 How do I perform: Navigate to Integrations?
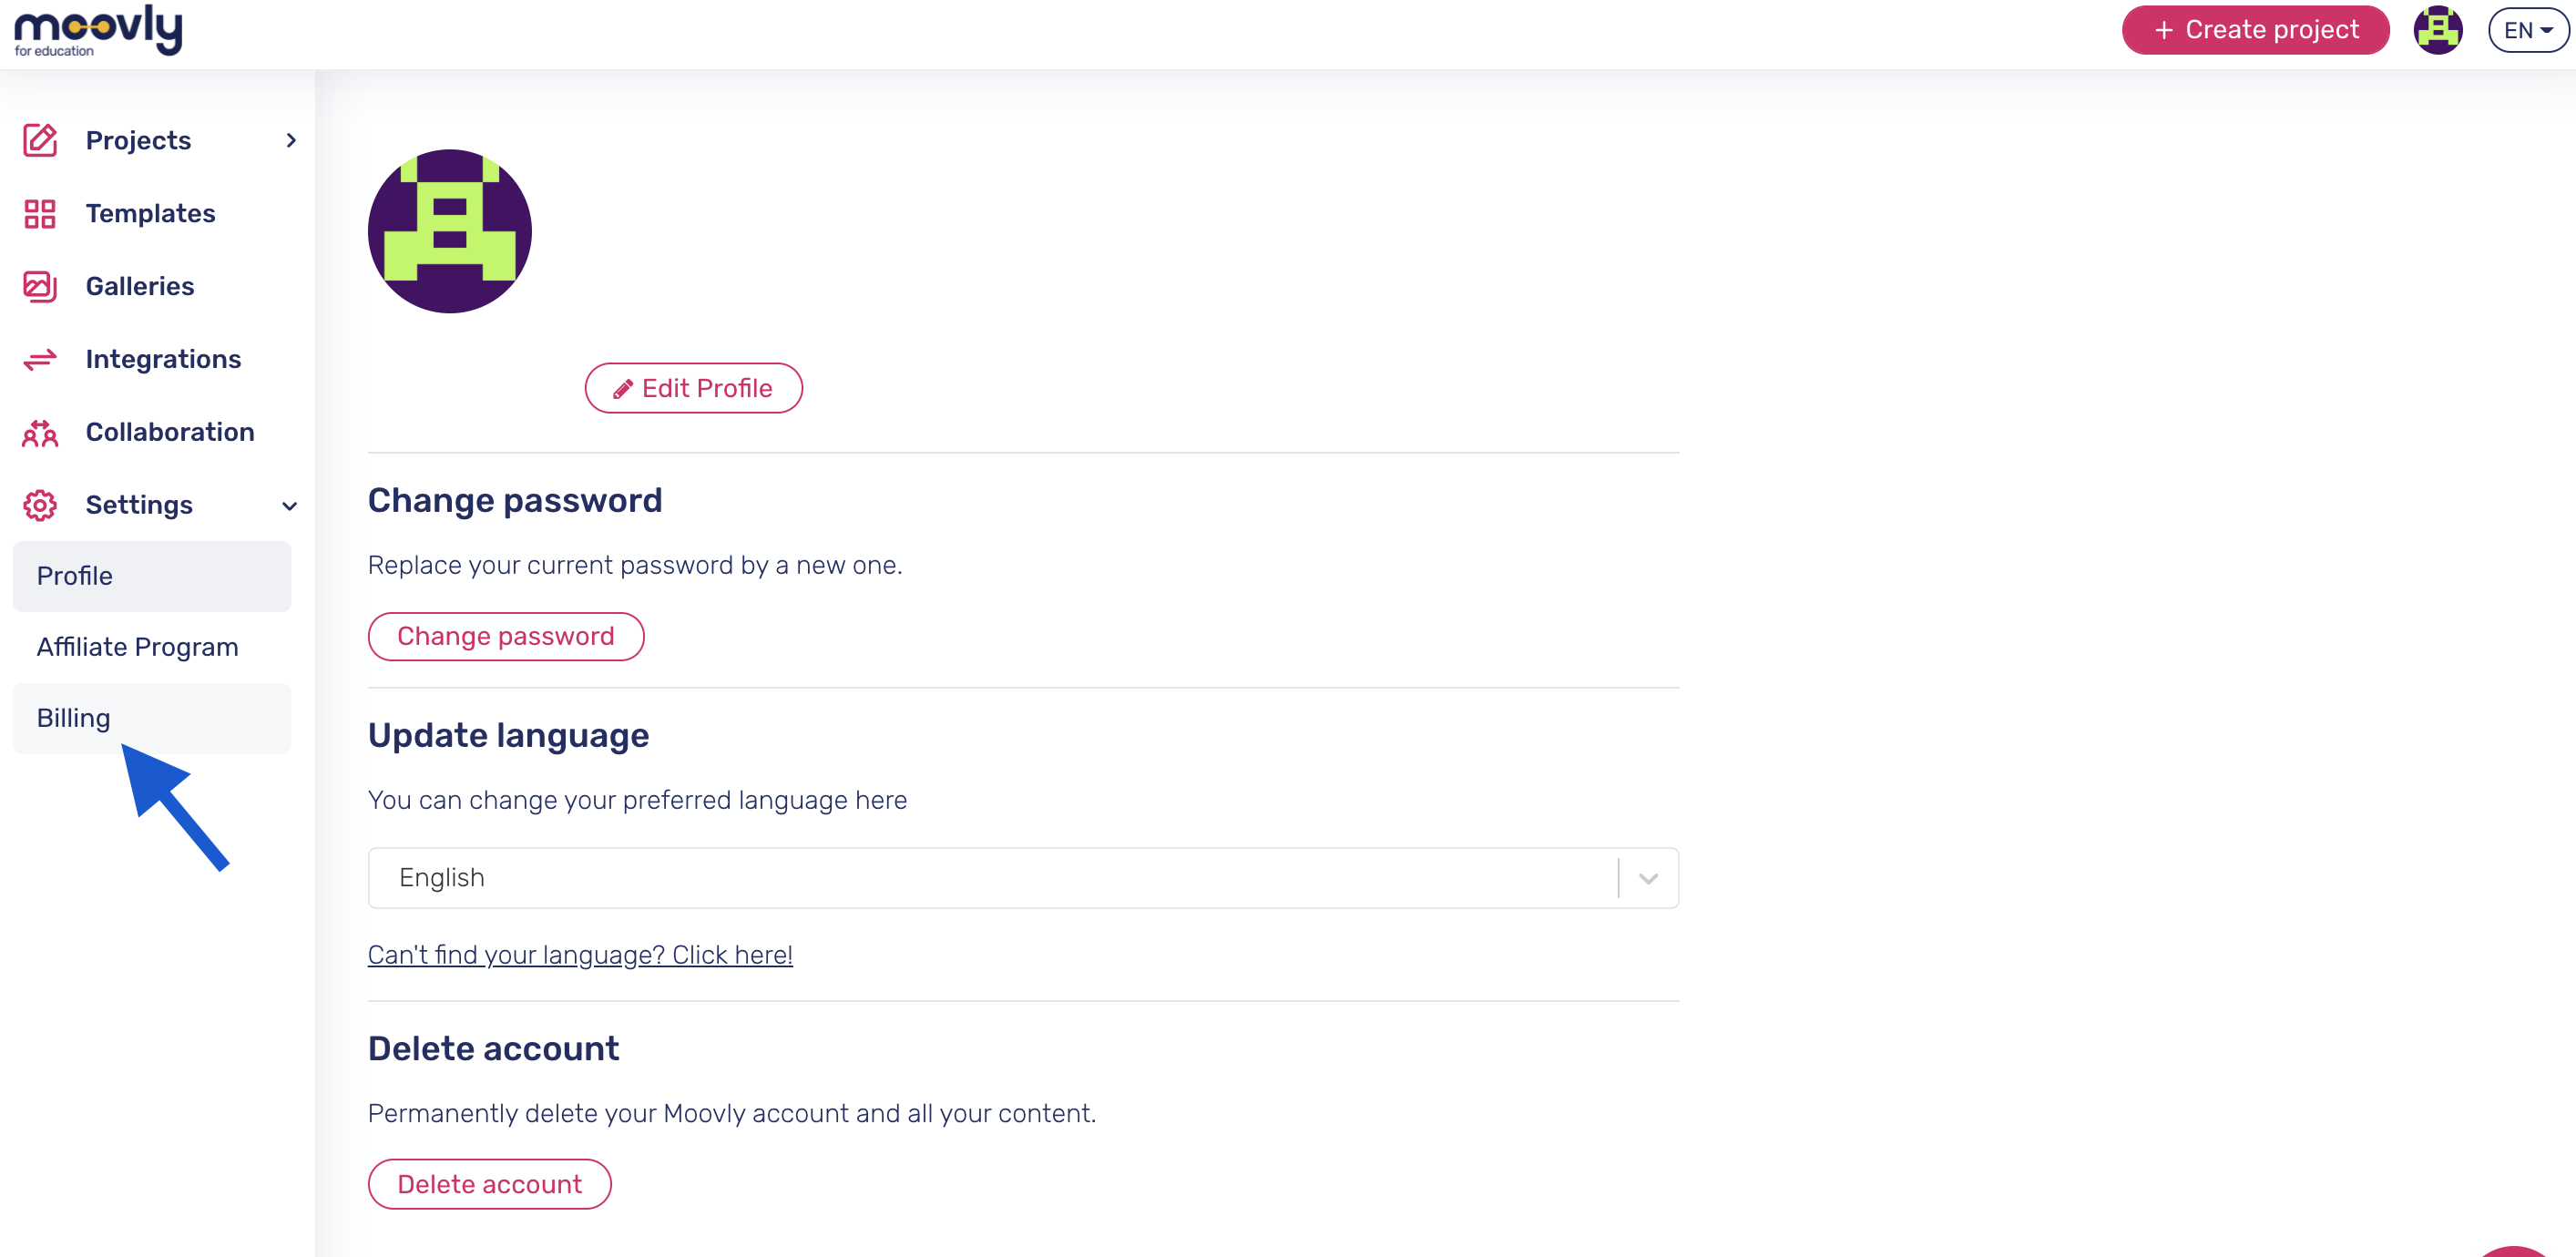[163, 359]
